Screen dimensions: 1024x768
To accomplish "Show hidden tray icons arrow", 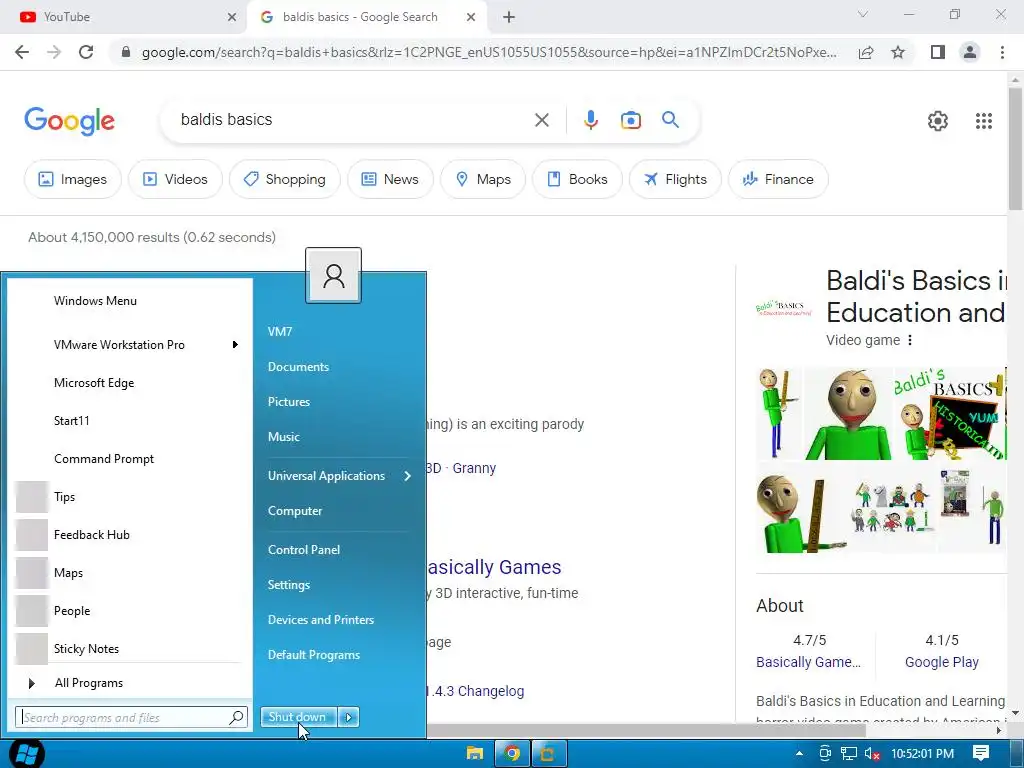I will [x=799, y=754].
